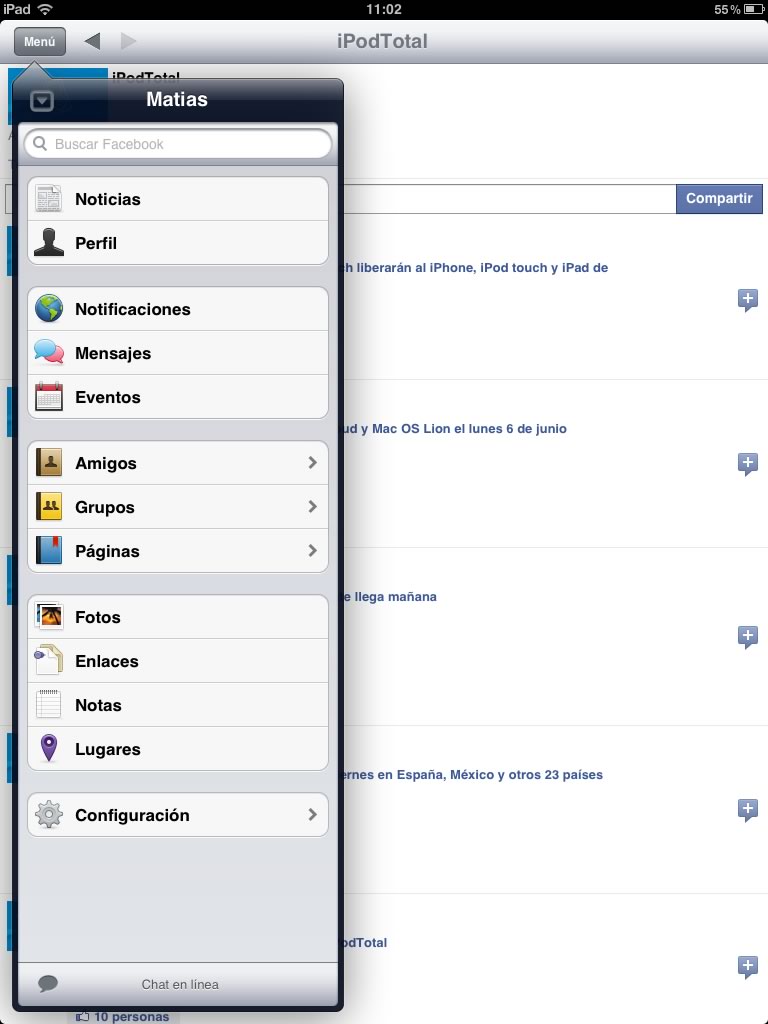The height and width of the screenshot is (1024, 768).
Task: Select Notas menu entry
Action: pos(178,705)
